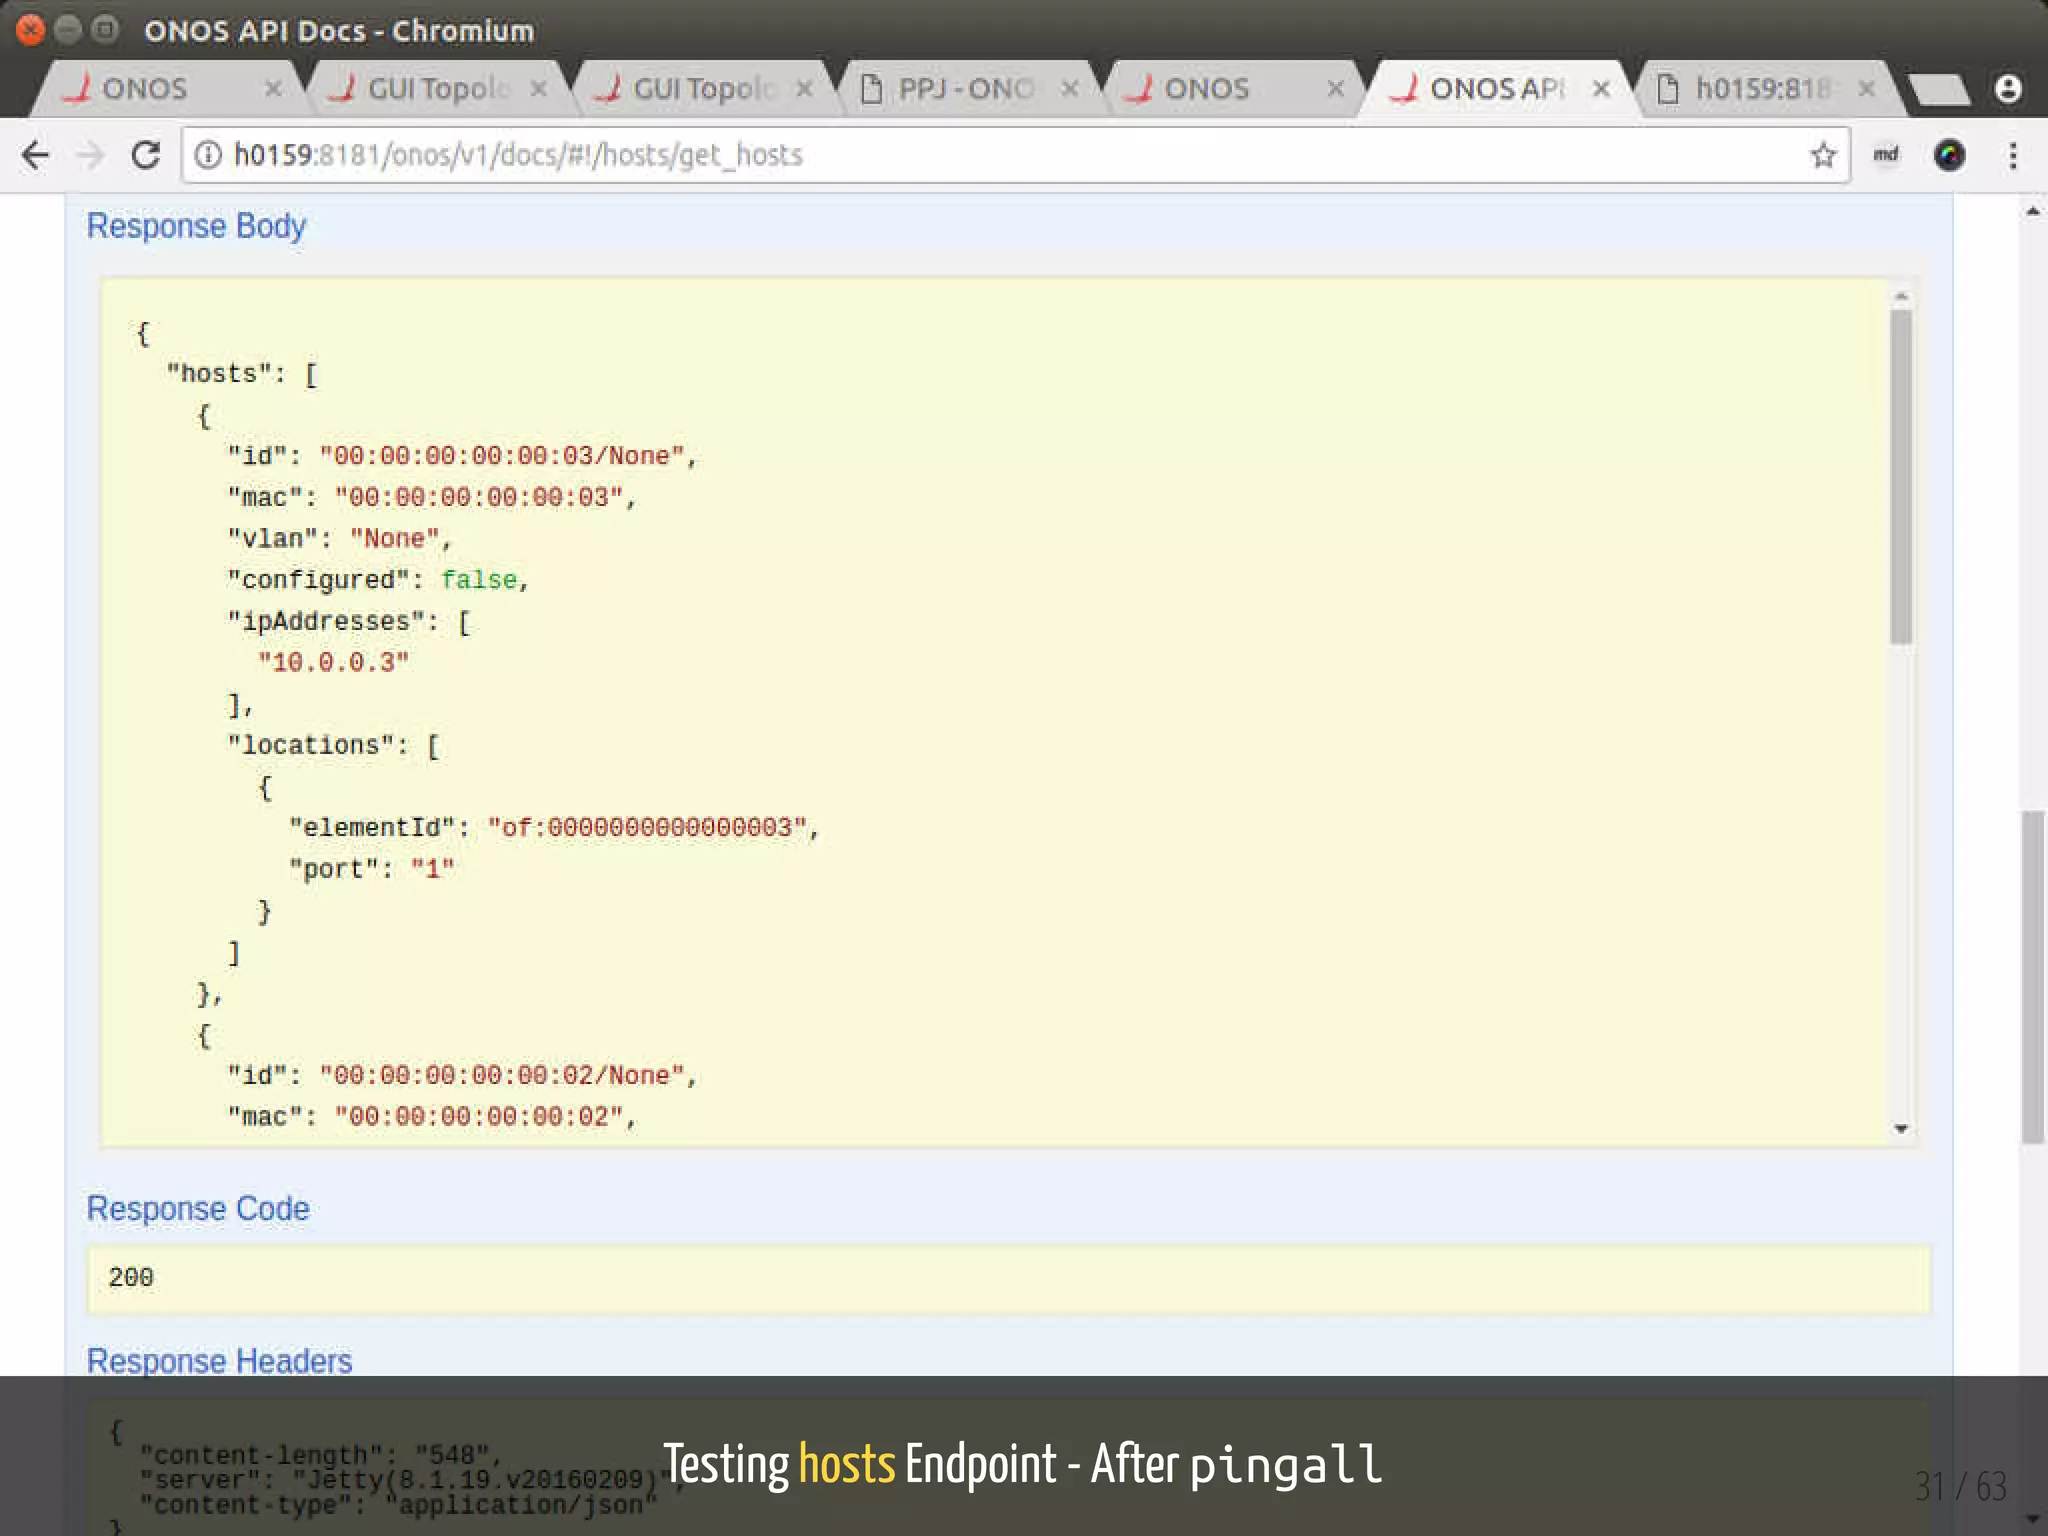Screen dimensions: 2048x1536
Task: Go back using the browser back arrow
Action: [x=36, y=155]
